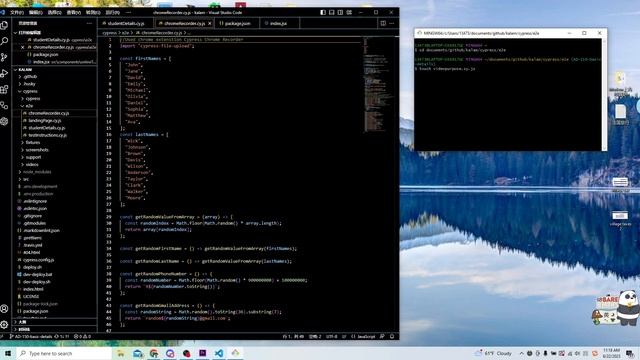Collapse the Open Editors section
This screenshot has height=360, width=640.
click(55, 33)
